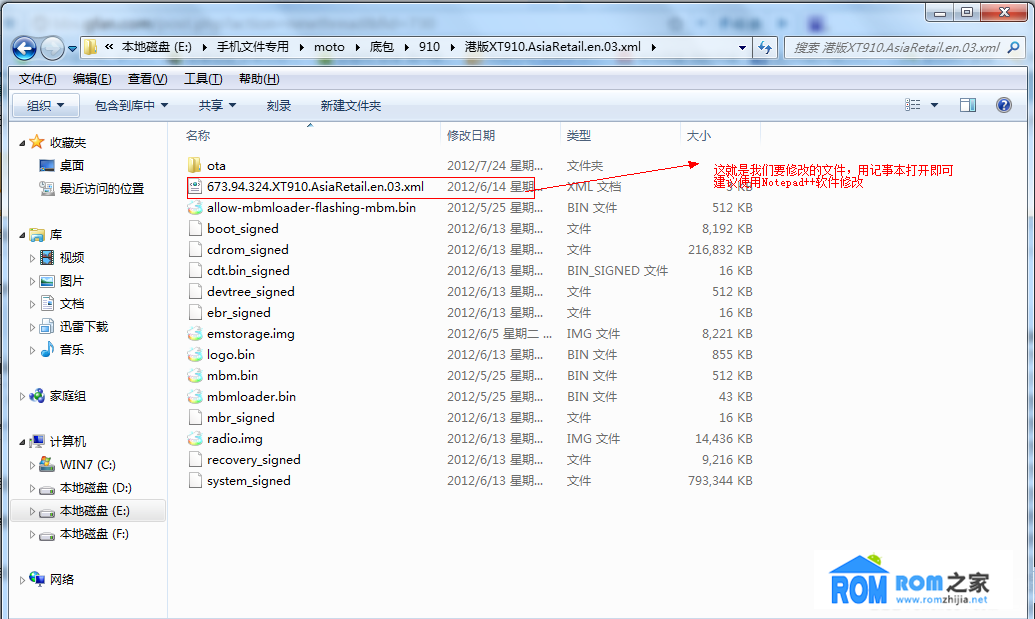Sort by the 修改日期 column header

click(x=471, y=135)
